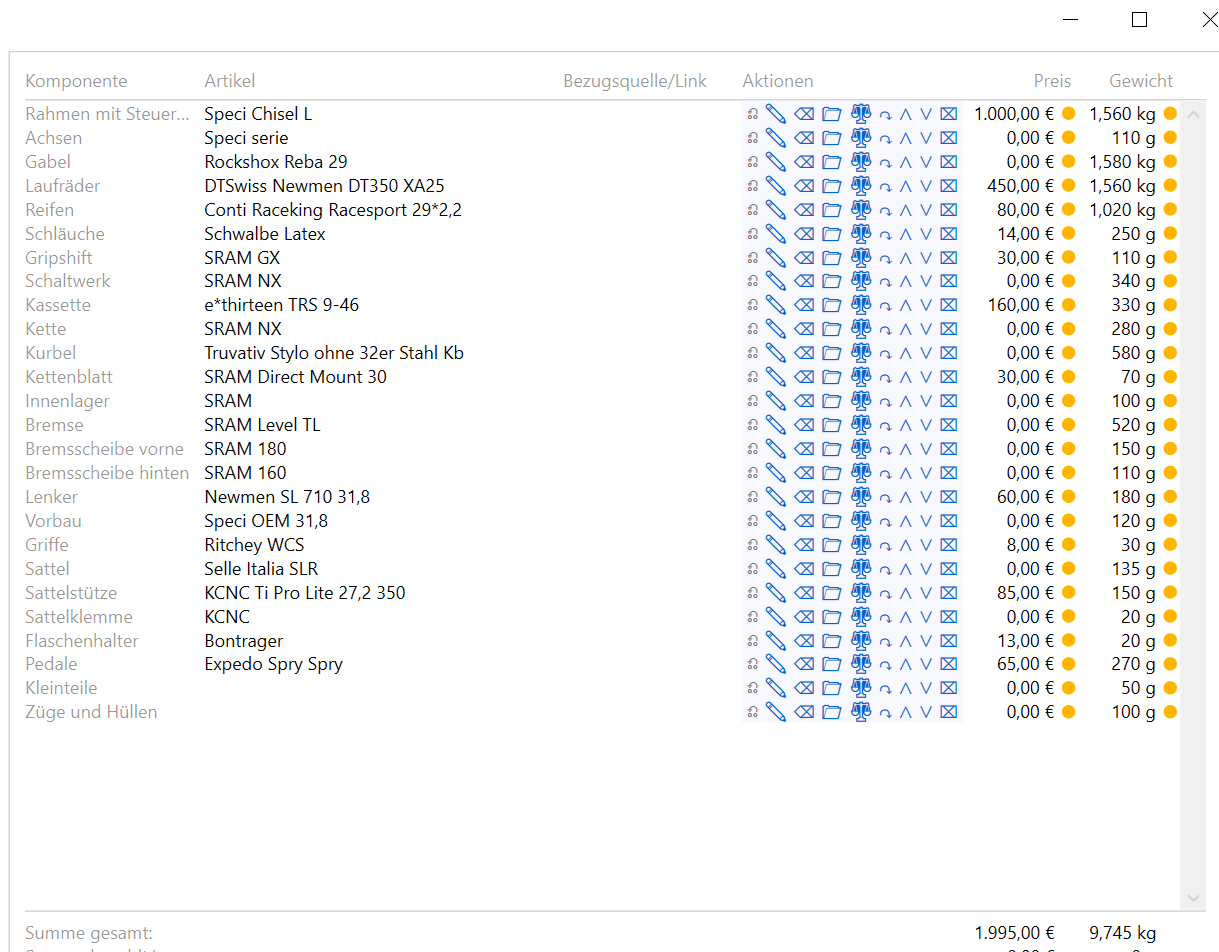Click the 1,580 kg weight value

[x=1123, y=162]
